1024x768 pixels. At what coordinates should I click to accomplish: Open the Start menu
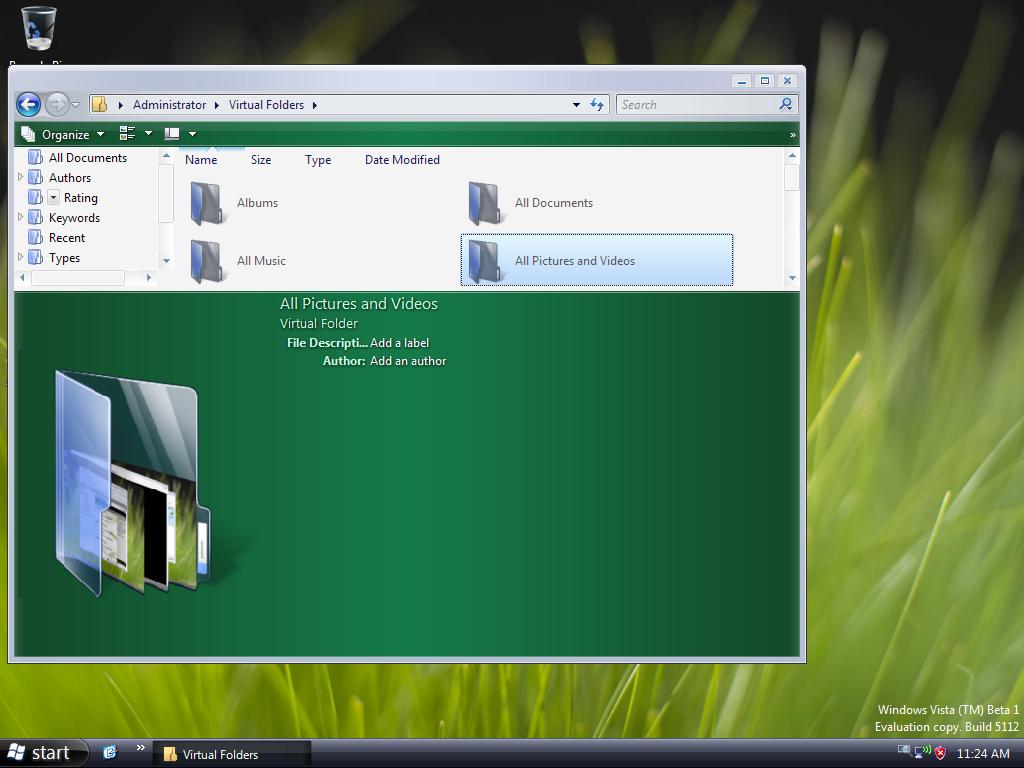click(43, 753)
